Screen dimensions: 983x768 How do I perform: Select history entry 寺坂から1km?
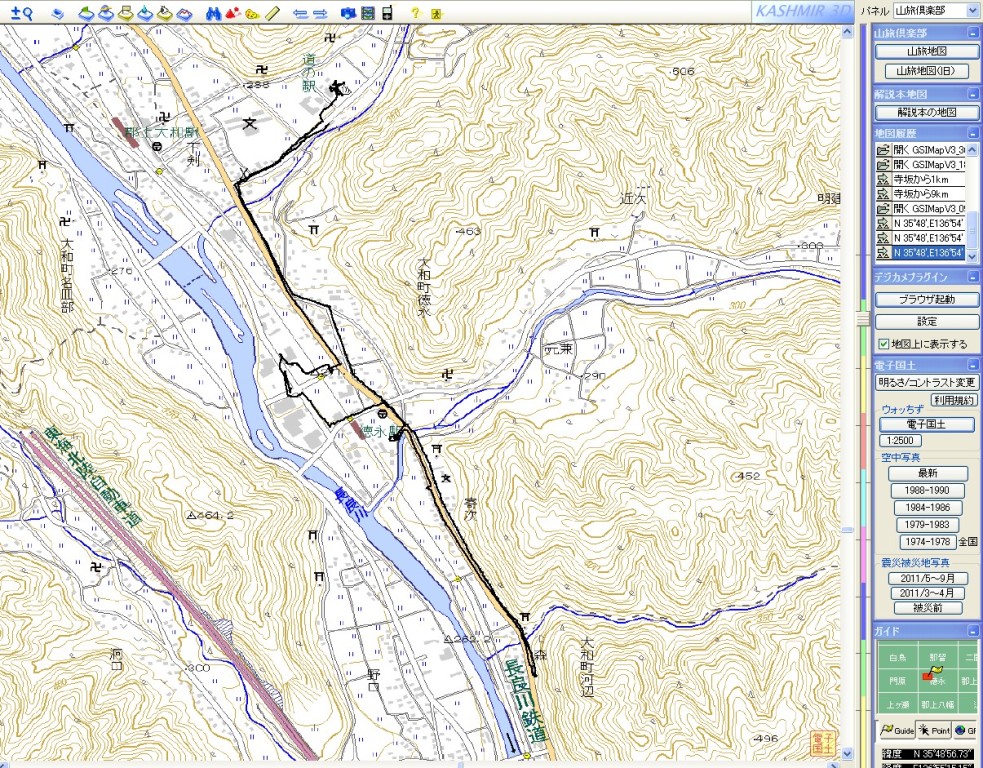[x=920, y=179]
